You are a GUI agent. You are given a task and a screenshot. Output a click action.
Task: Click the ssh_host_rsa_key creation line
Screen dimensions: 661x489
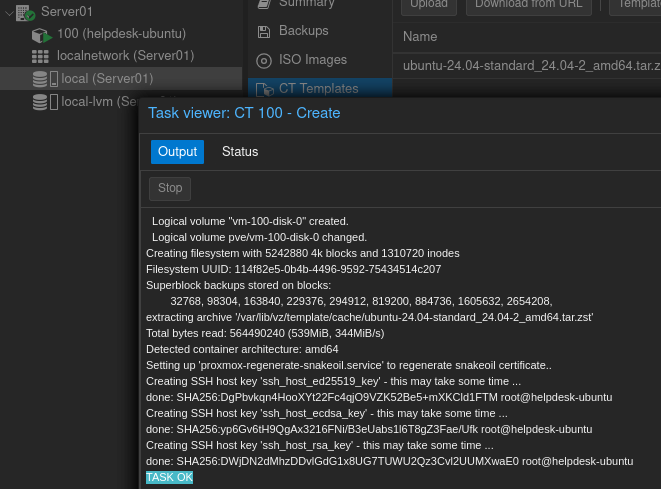[320, 446]
